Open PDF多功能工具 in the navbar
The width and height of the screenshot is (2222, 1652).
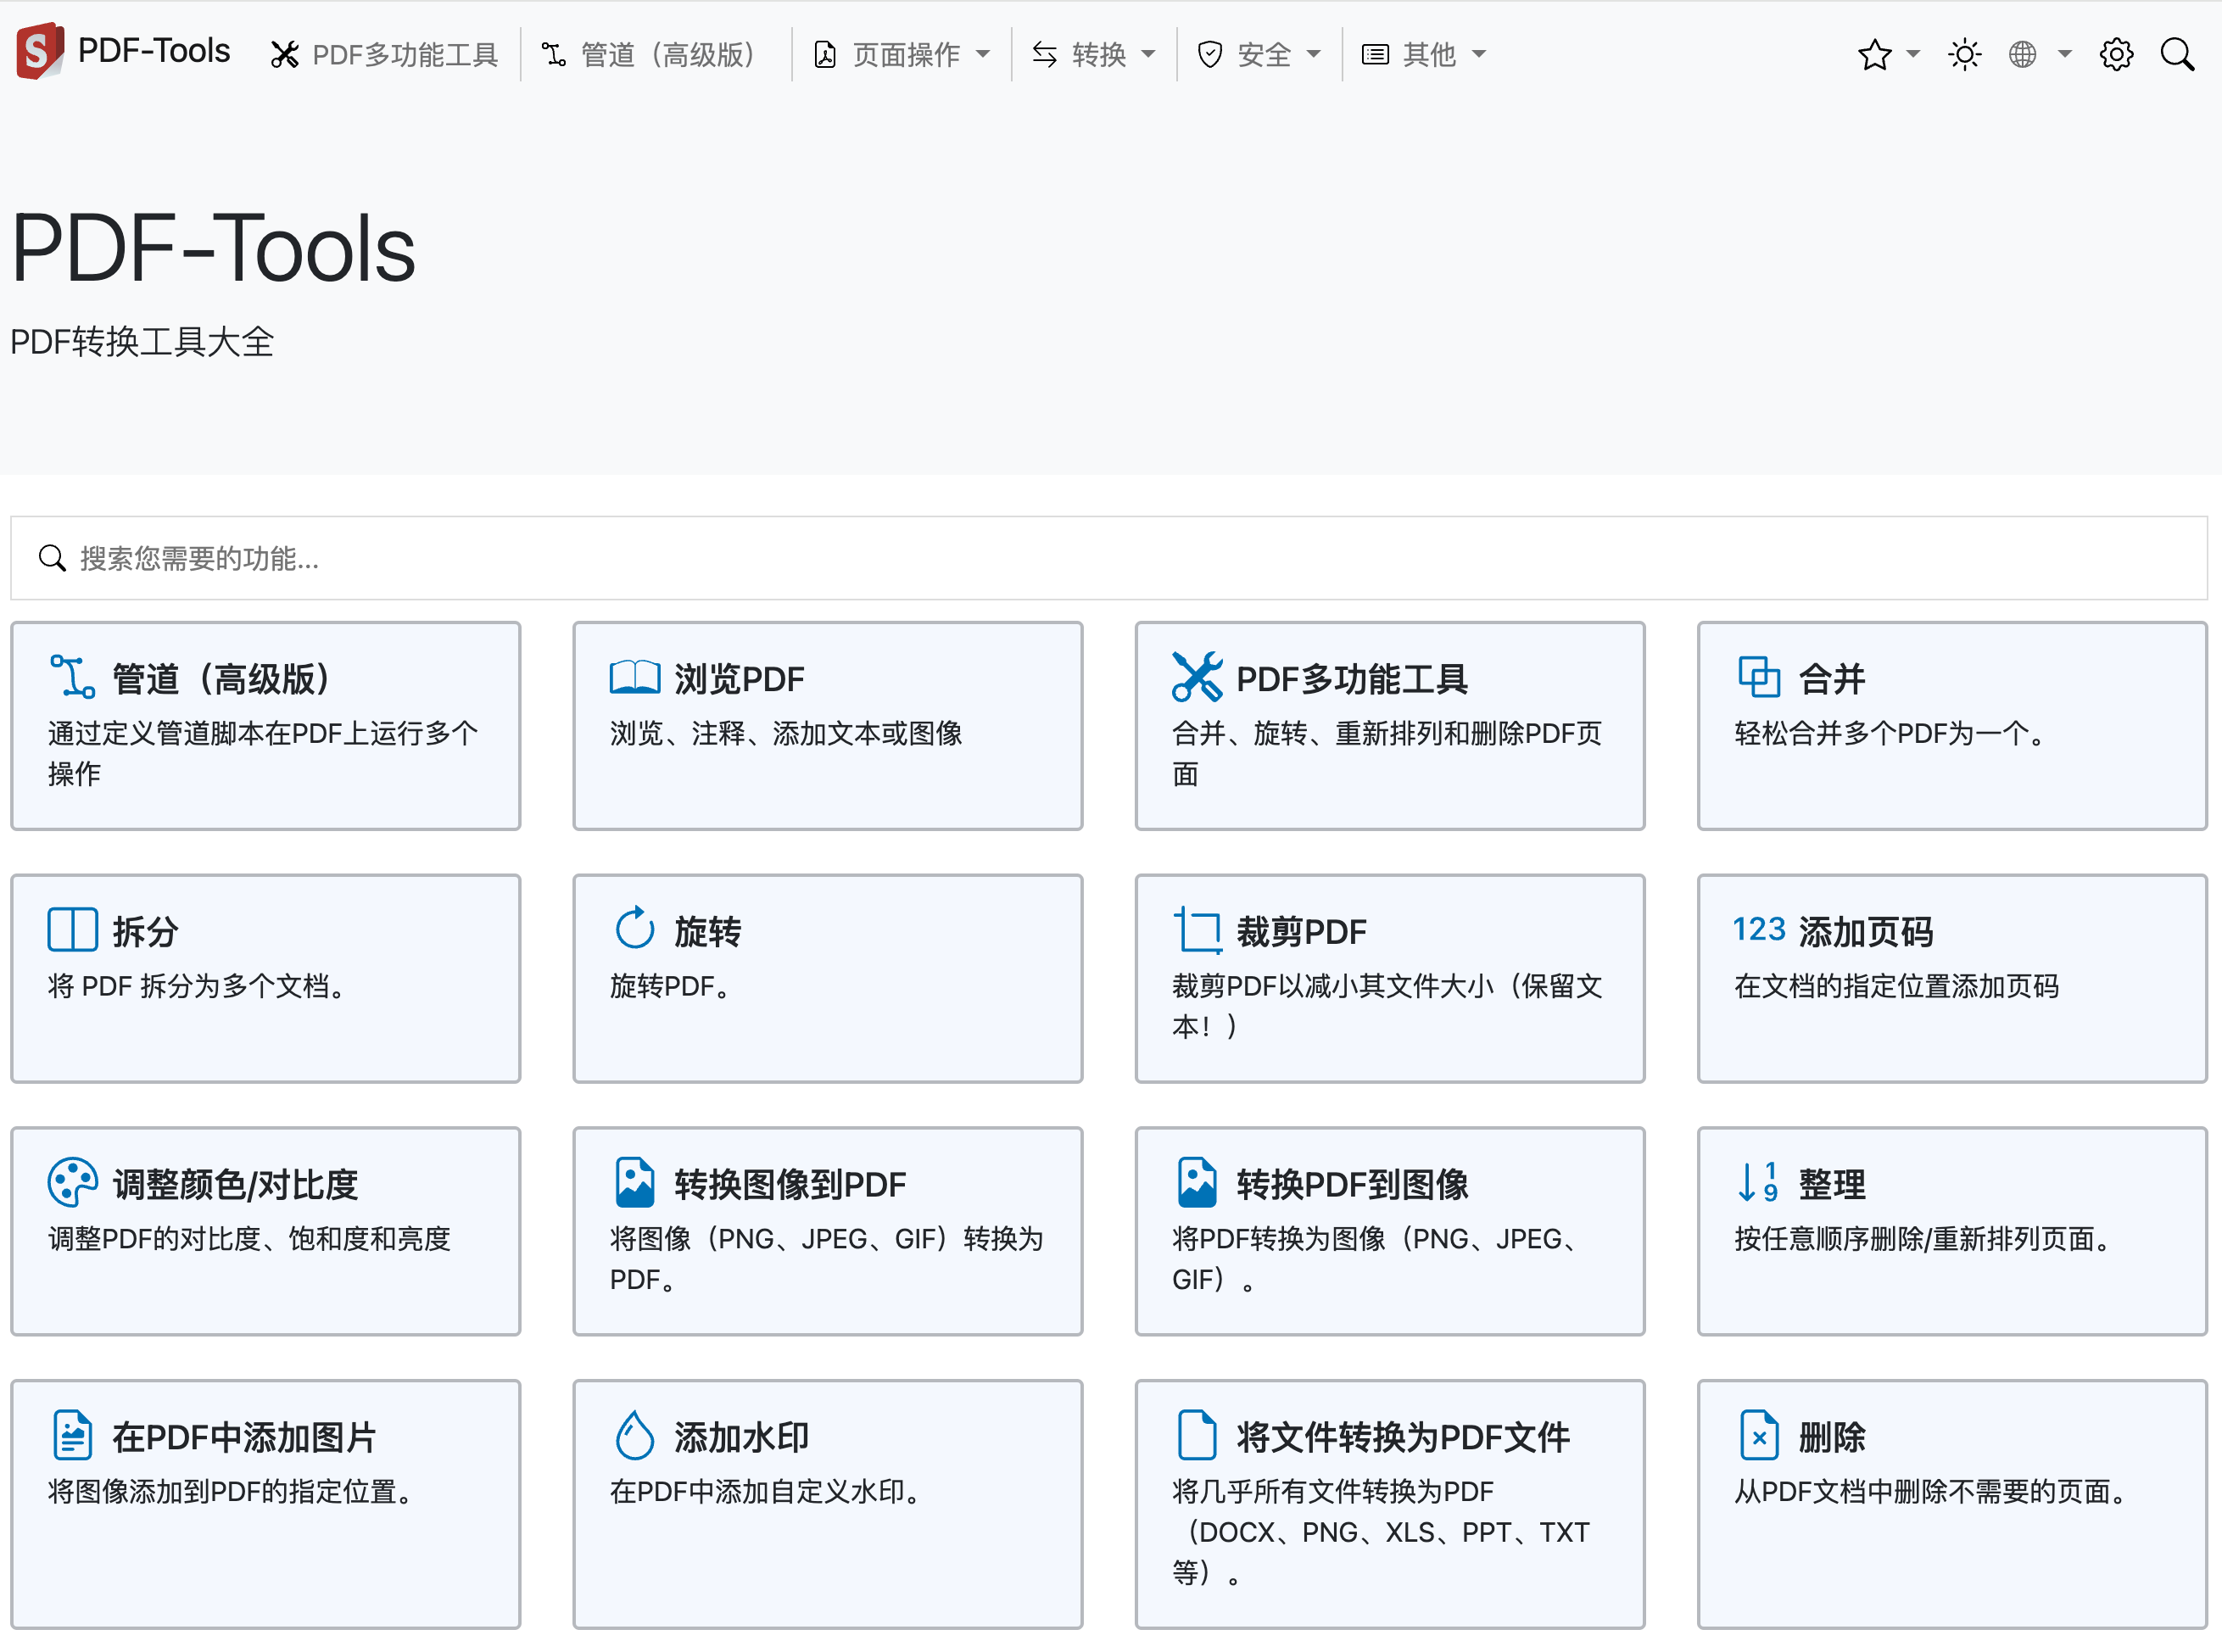point(384,54)
